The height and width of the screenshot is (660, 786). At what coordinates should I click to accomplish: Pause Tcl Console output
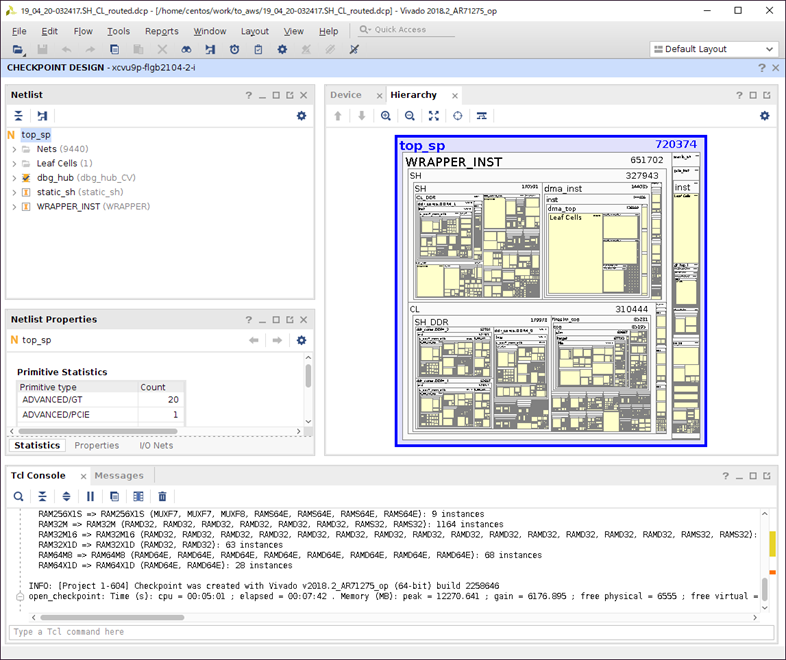[x=90, y=497]
